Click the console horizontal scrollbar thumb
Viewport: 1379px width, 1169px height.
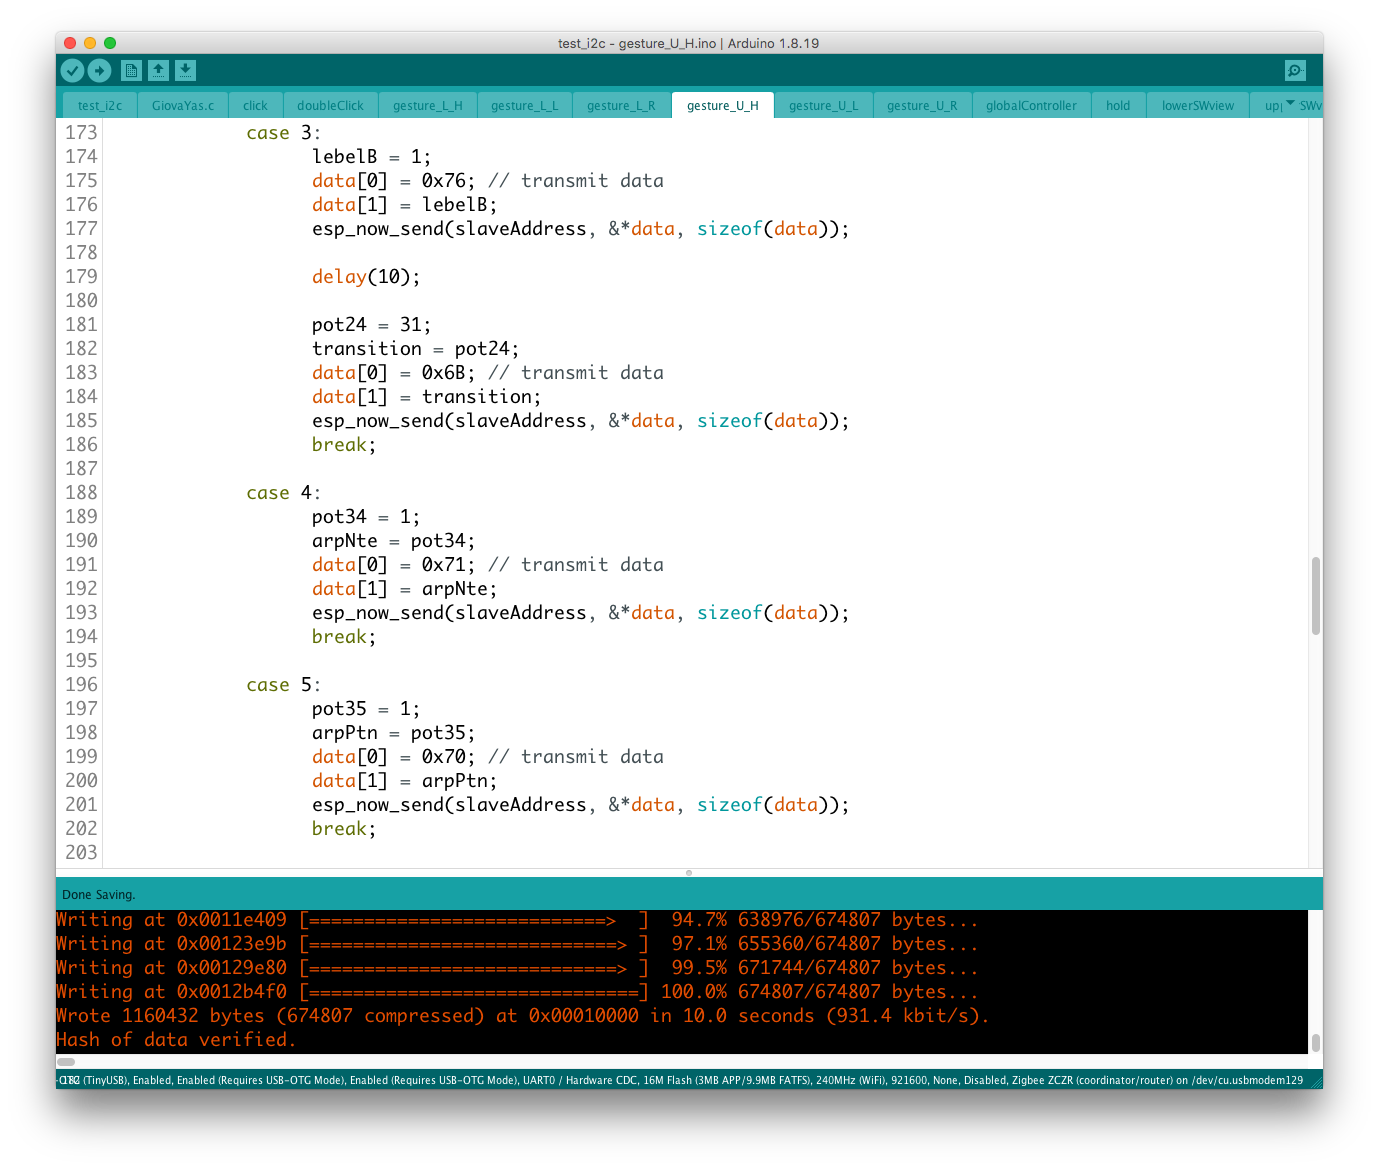point(66,1062)
